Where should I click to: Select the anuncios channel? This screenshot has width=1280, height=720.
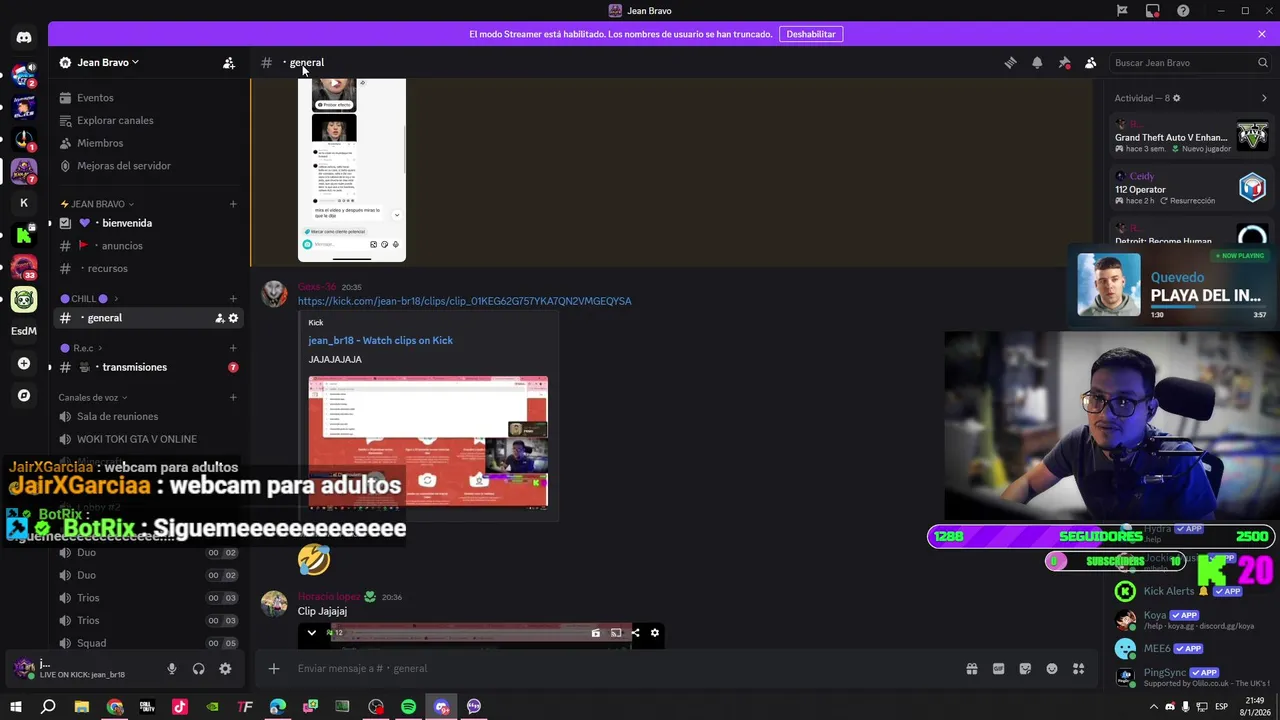pyautogui.click(x=148, y=246)
